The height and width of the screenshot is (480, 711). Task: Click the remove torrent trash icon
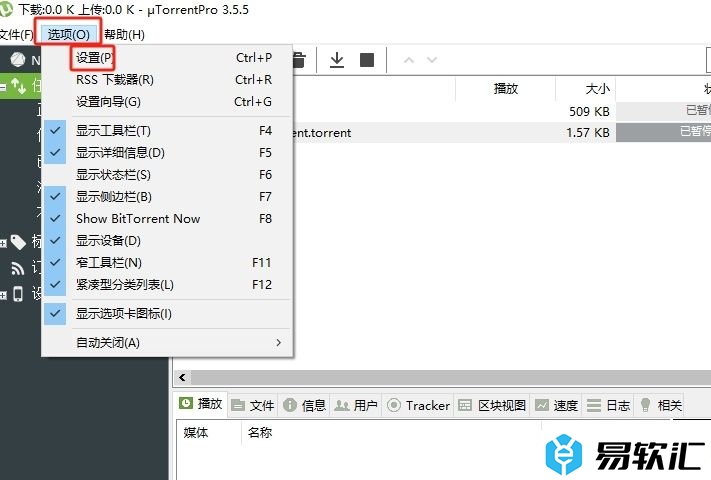[299, 60]
